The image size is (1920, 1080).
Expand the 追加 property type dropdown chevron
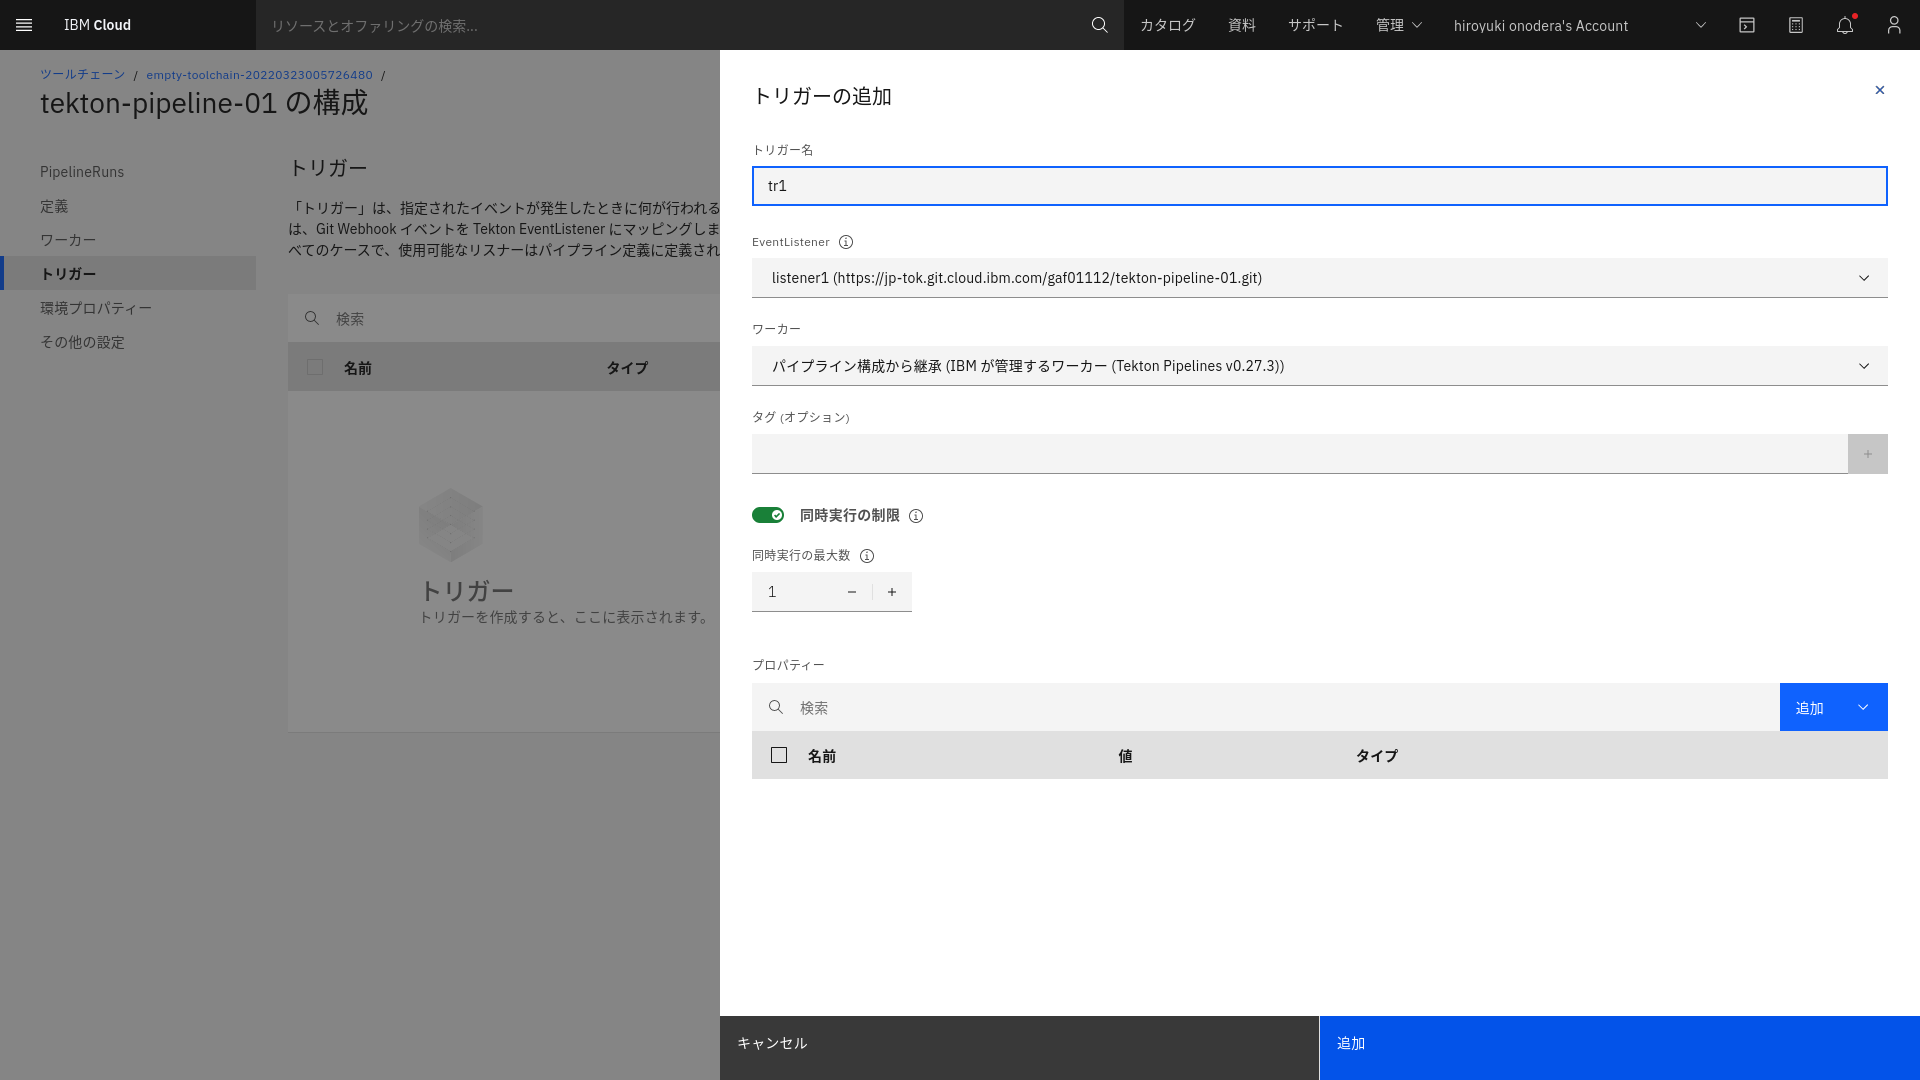click(1863, 707)
